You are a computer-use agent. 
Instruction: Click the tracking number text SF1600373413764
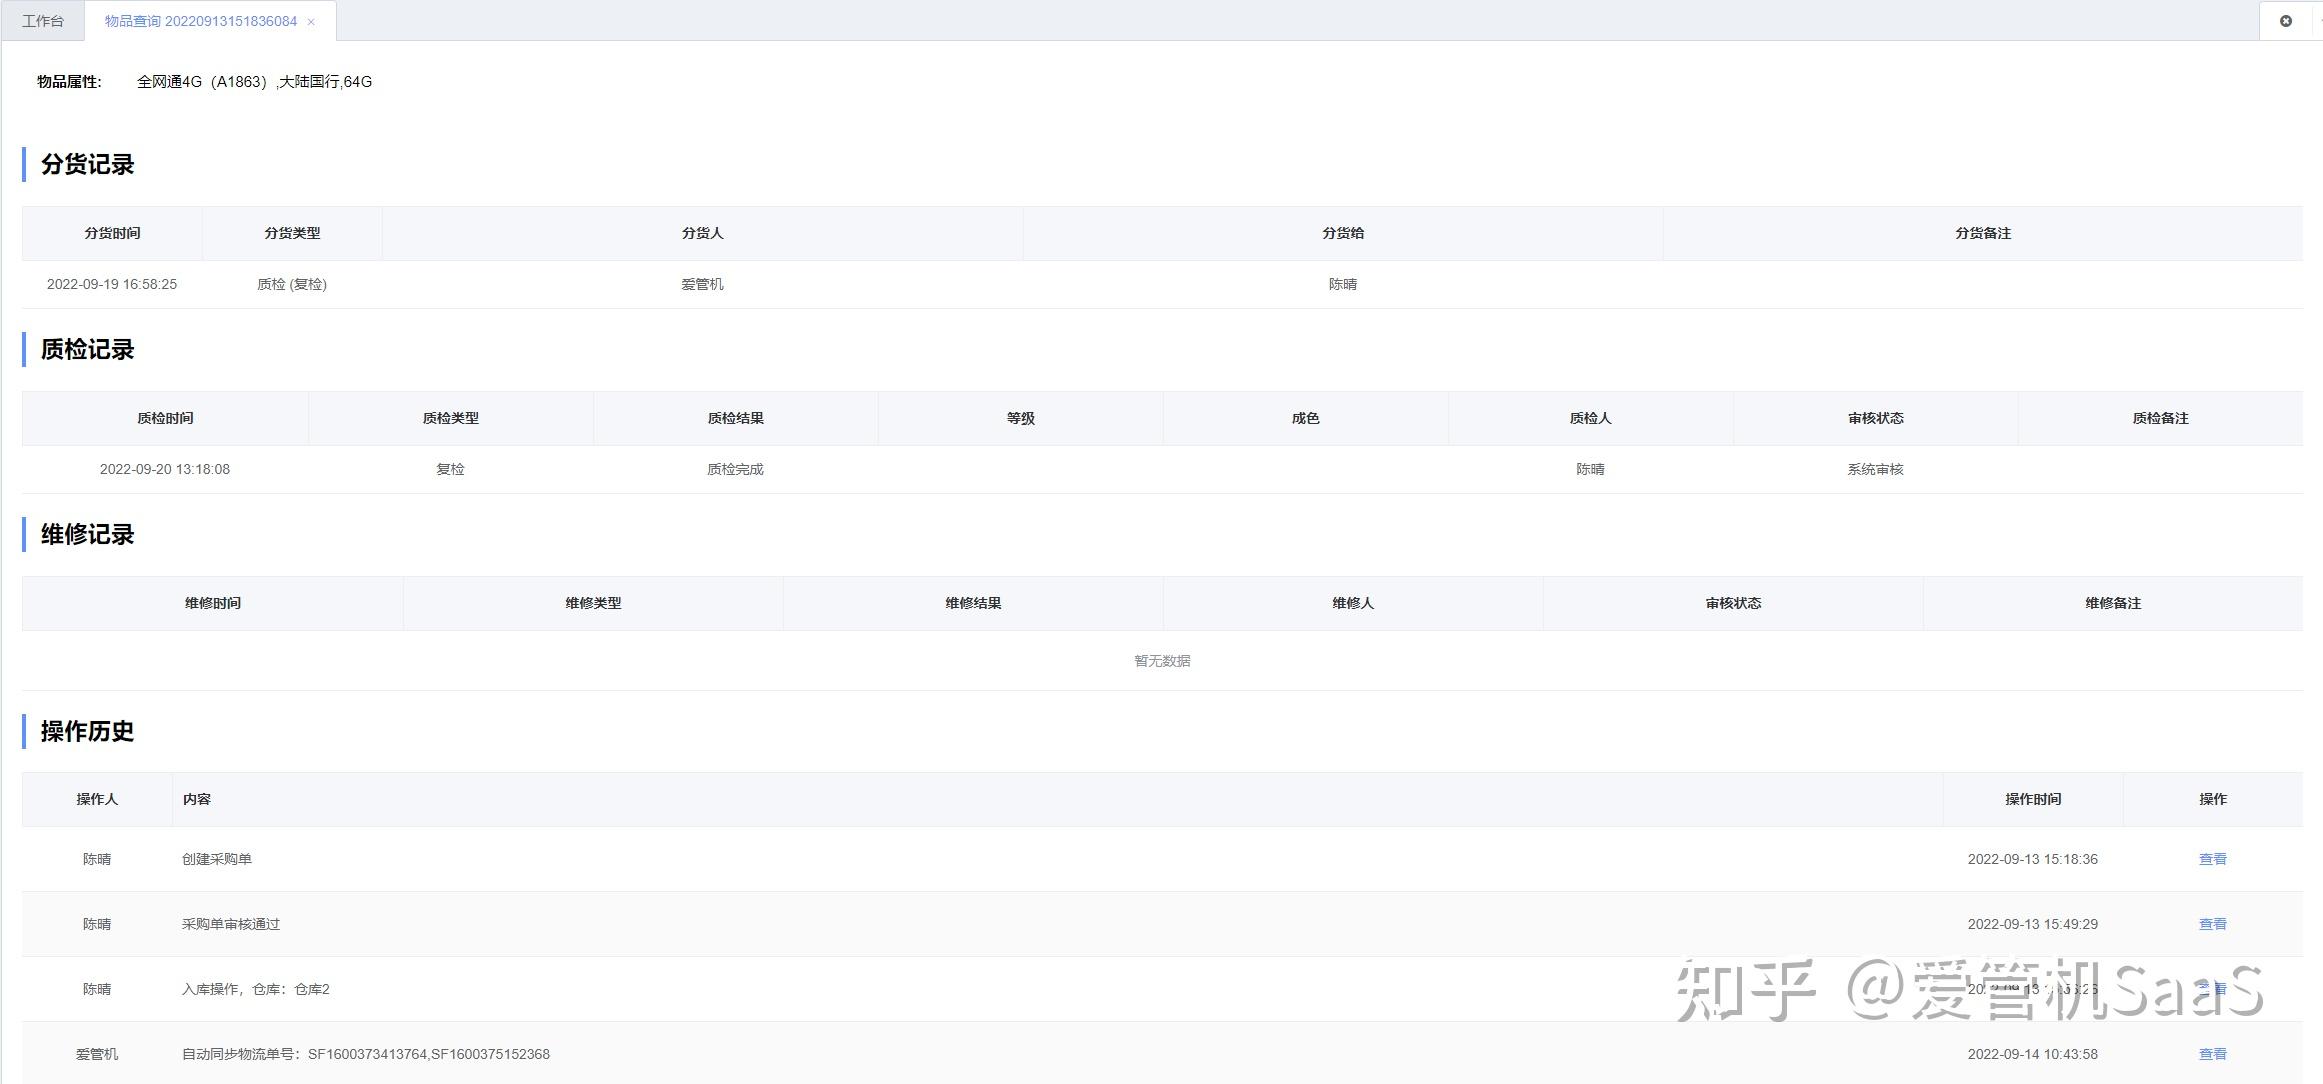tap(367, 1054)
